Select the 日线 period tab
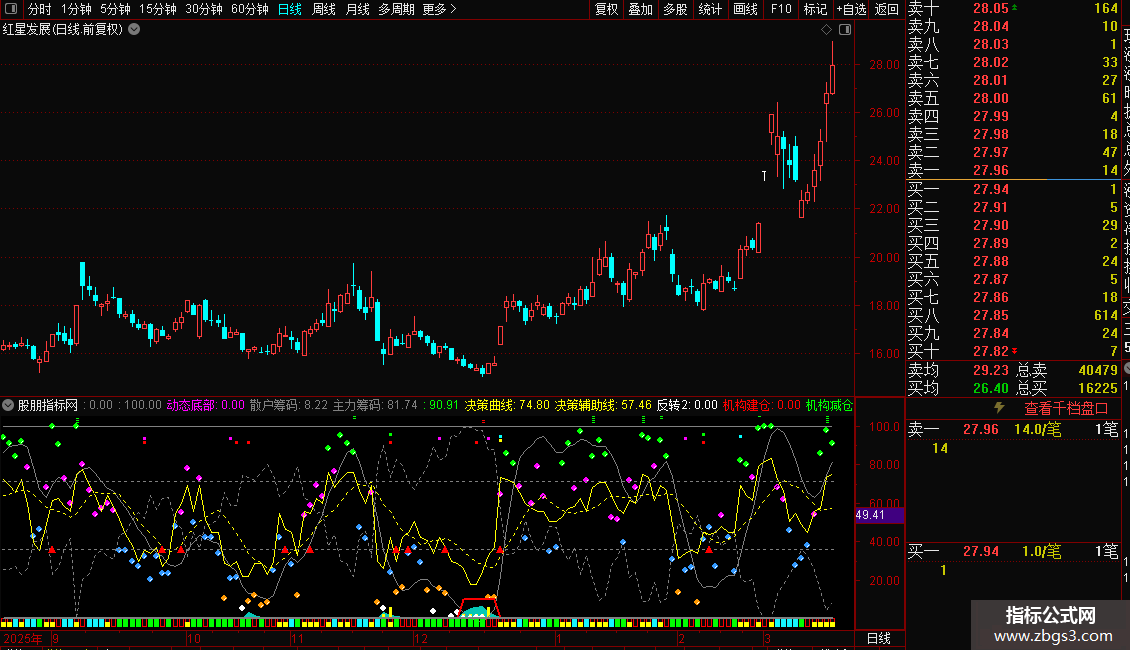Viewport: 1130px width, 650px height. point(290,9)
